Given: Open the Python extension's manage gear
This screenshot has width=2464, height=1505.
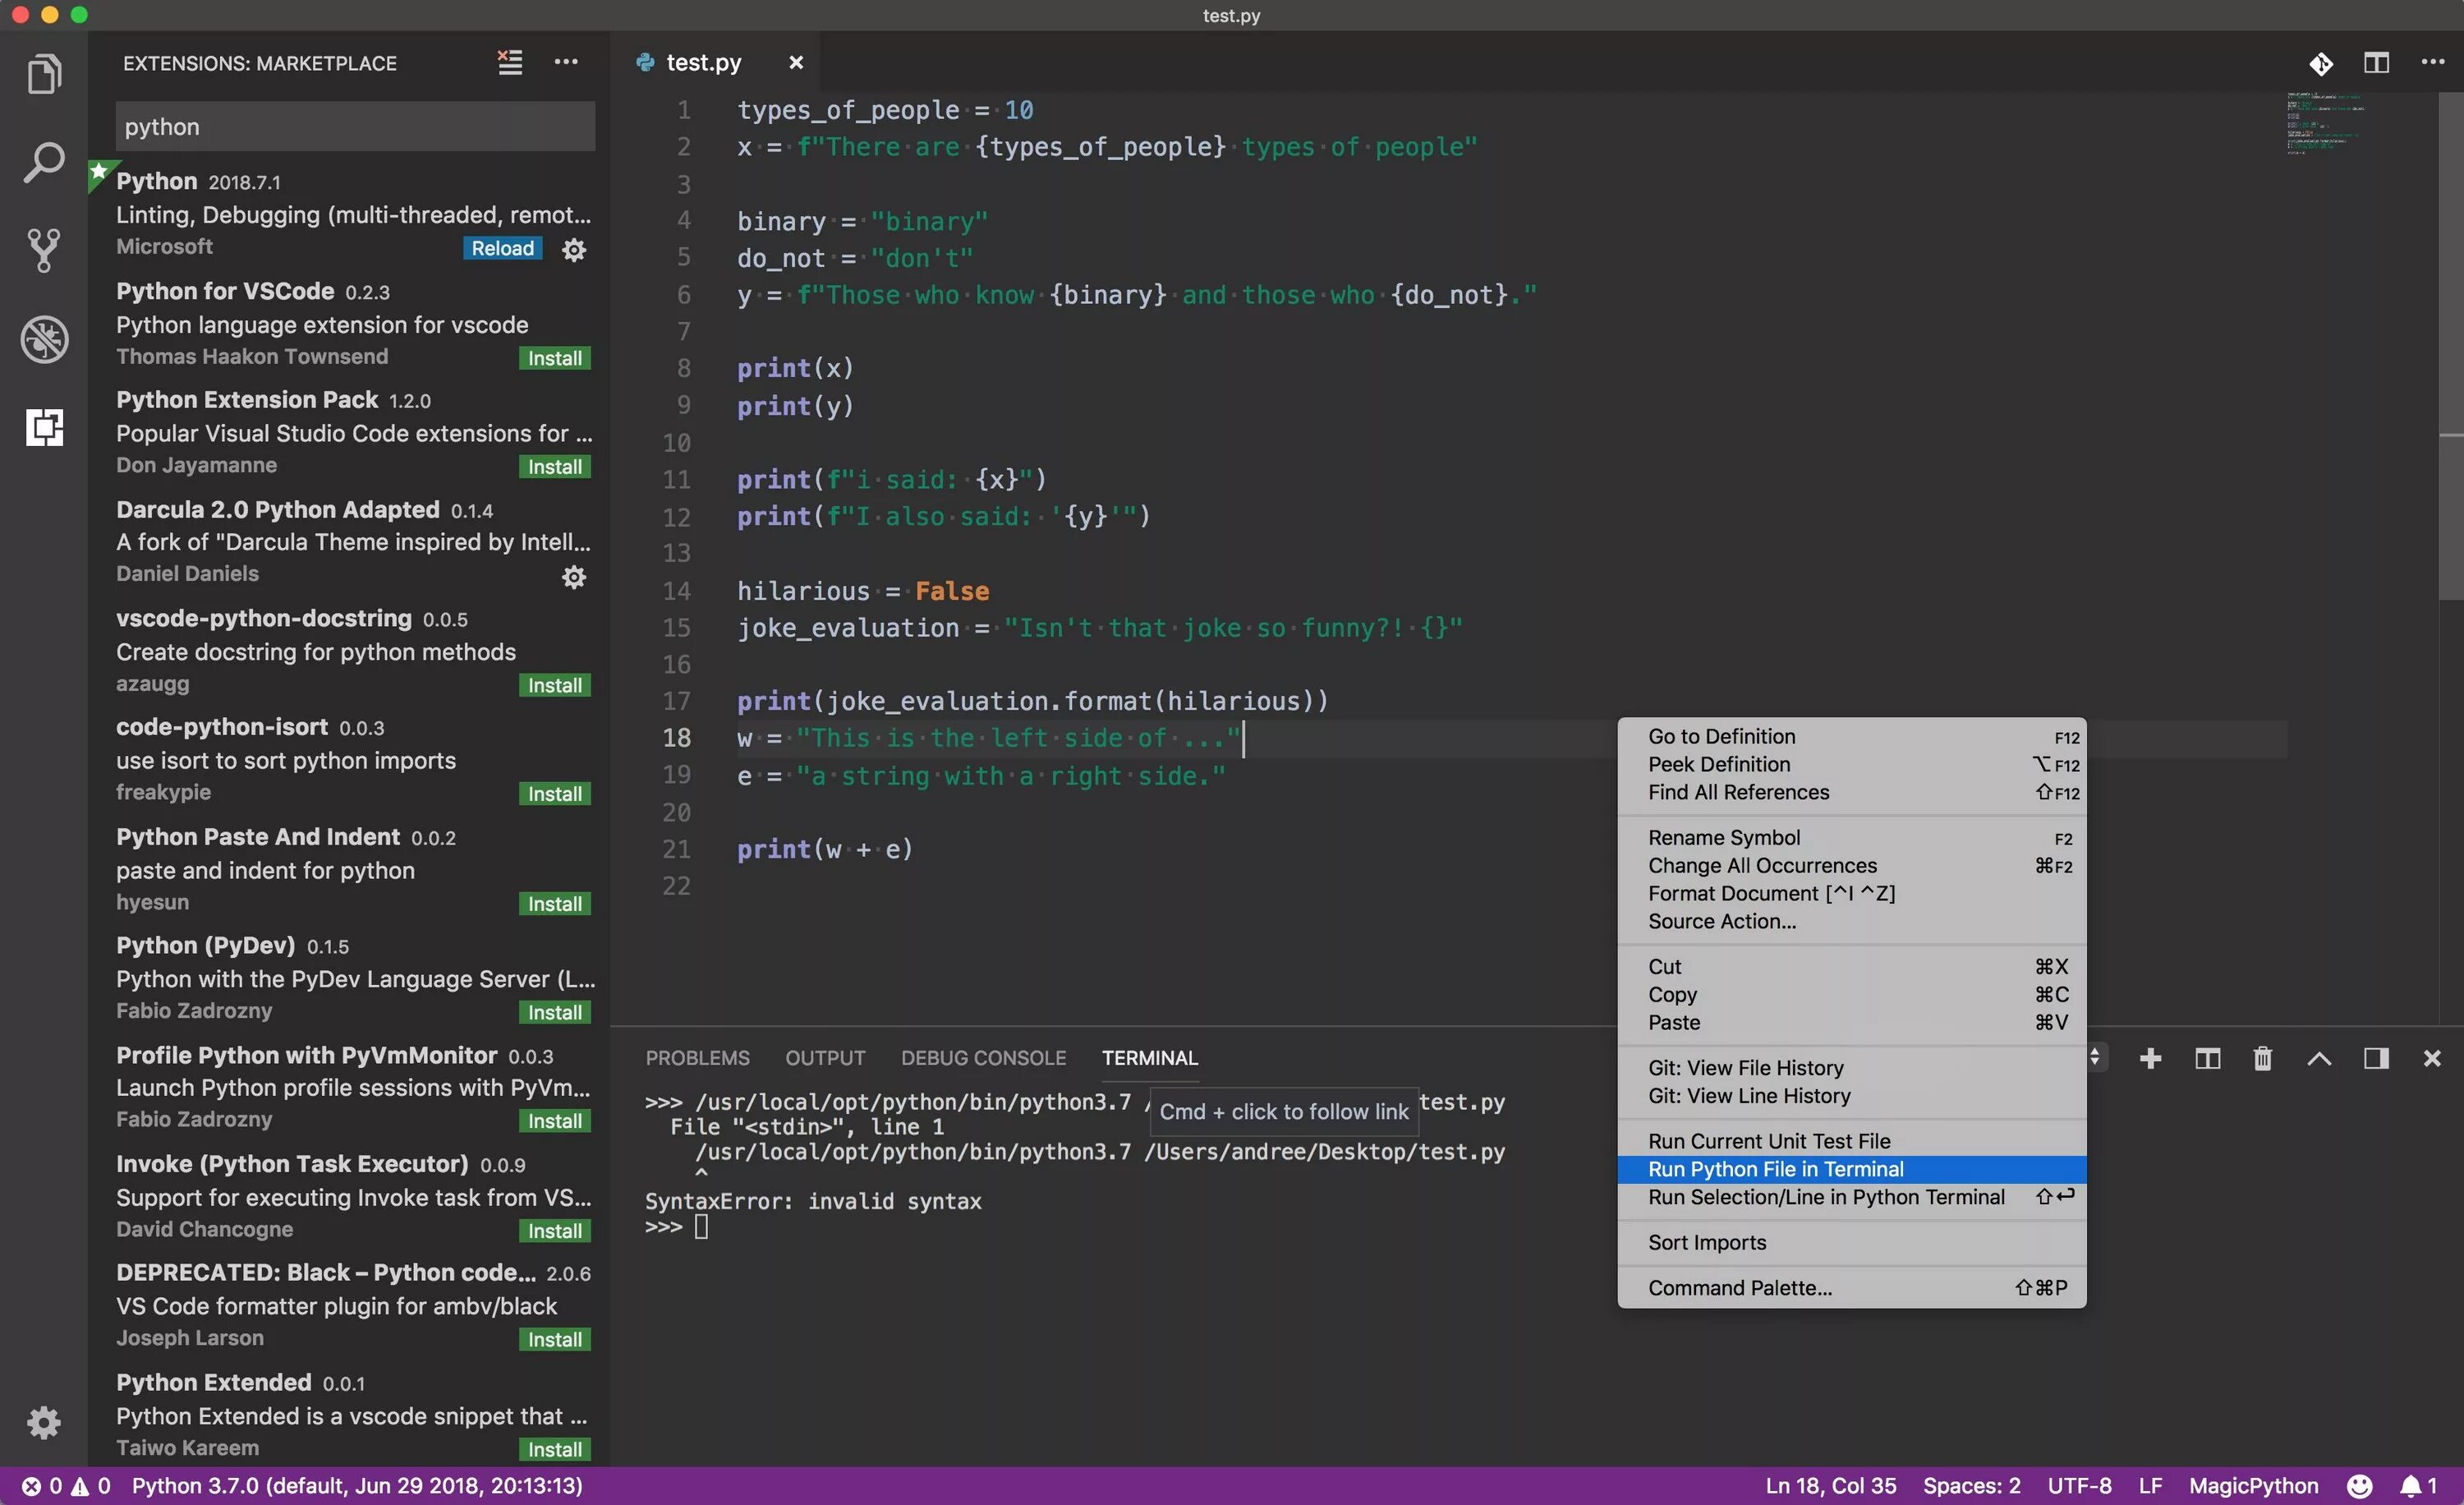Looking at the screenshot, I should point(574,249).
